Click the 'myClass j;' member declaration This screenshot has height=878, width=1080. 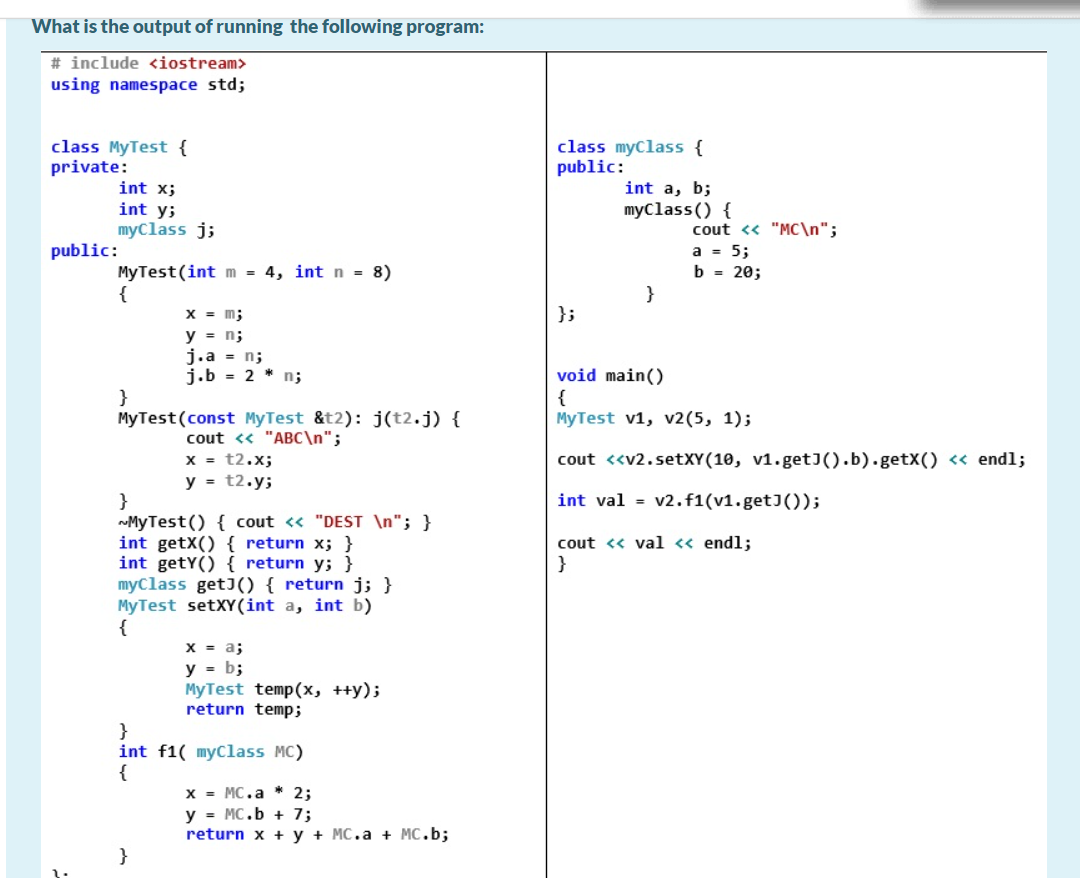click(166, 230)
